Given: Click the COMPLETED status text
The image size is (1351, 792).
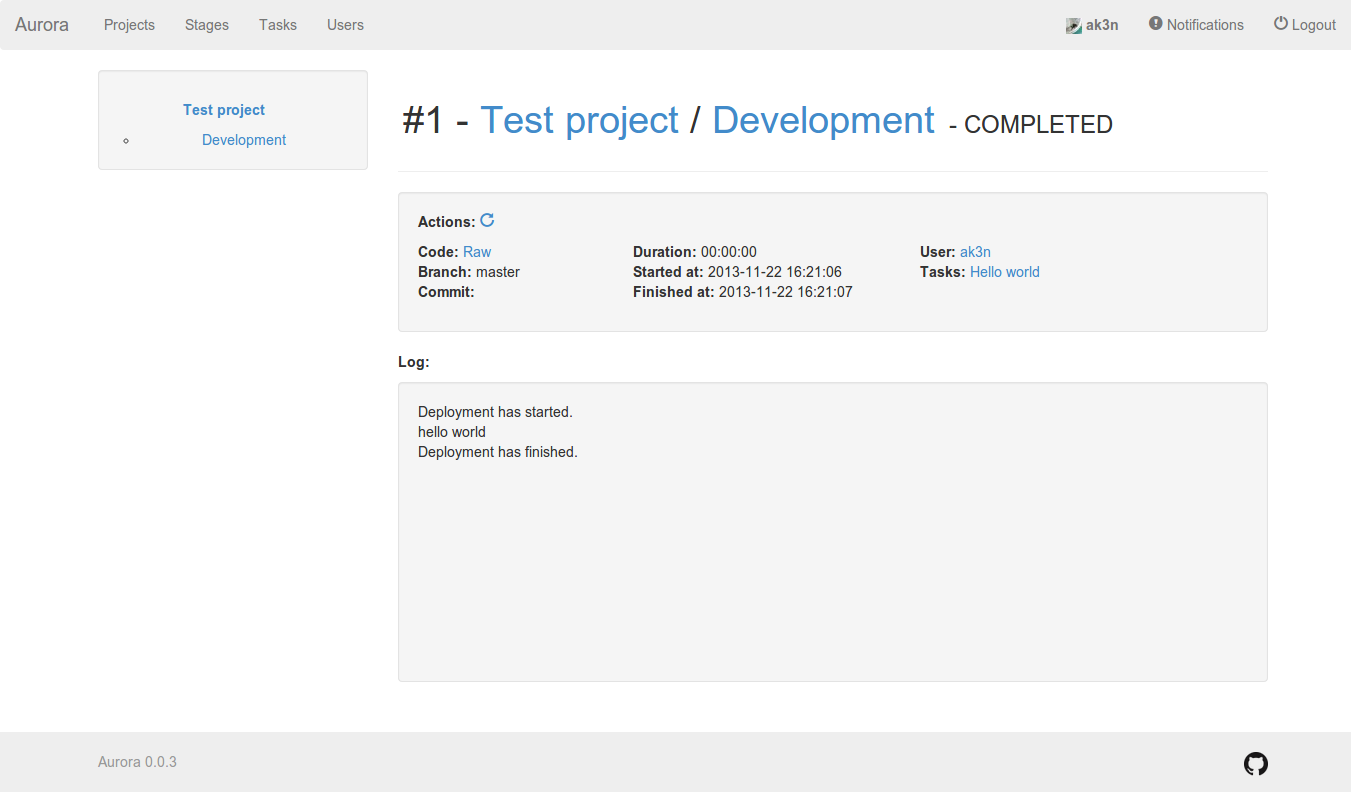Looking at the screenshot, I should tap(1038, 125).
